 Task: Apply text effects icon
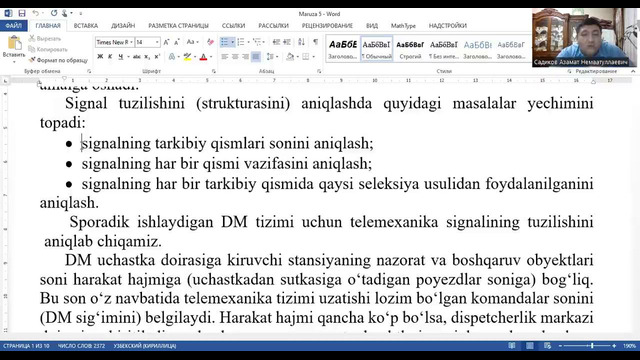172,57
